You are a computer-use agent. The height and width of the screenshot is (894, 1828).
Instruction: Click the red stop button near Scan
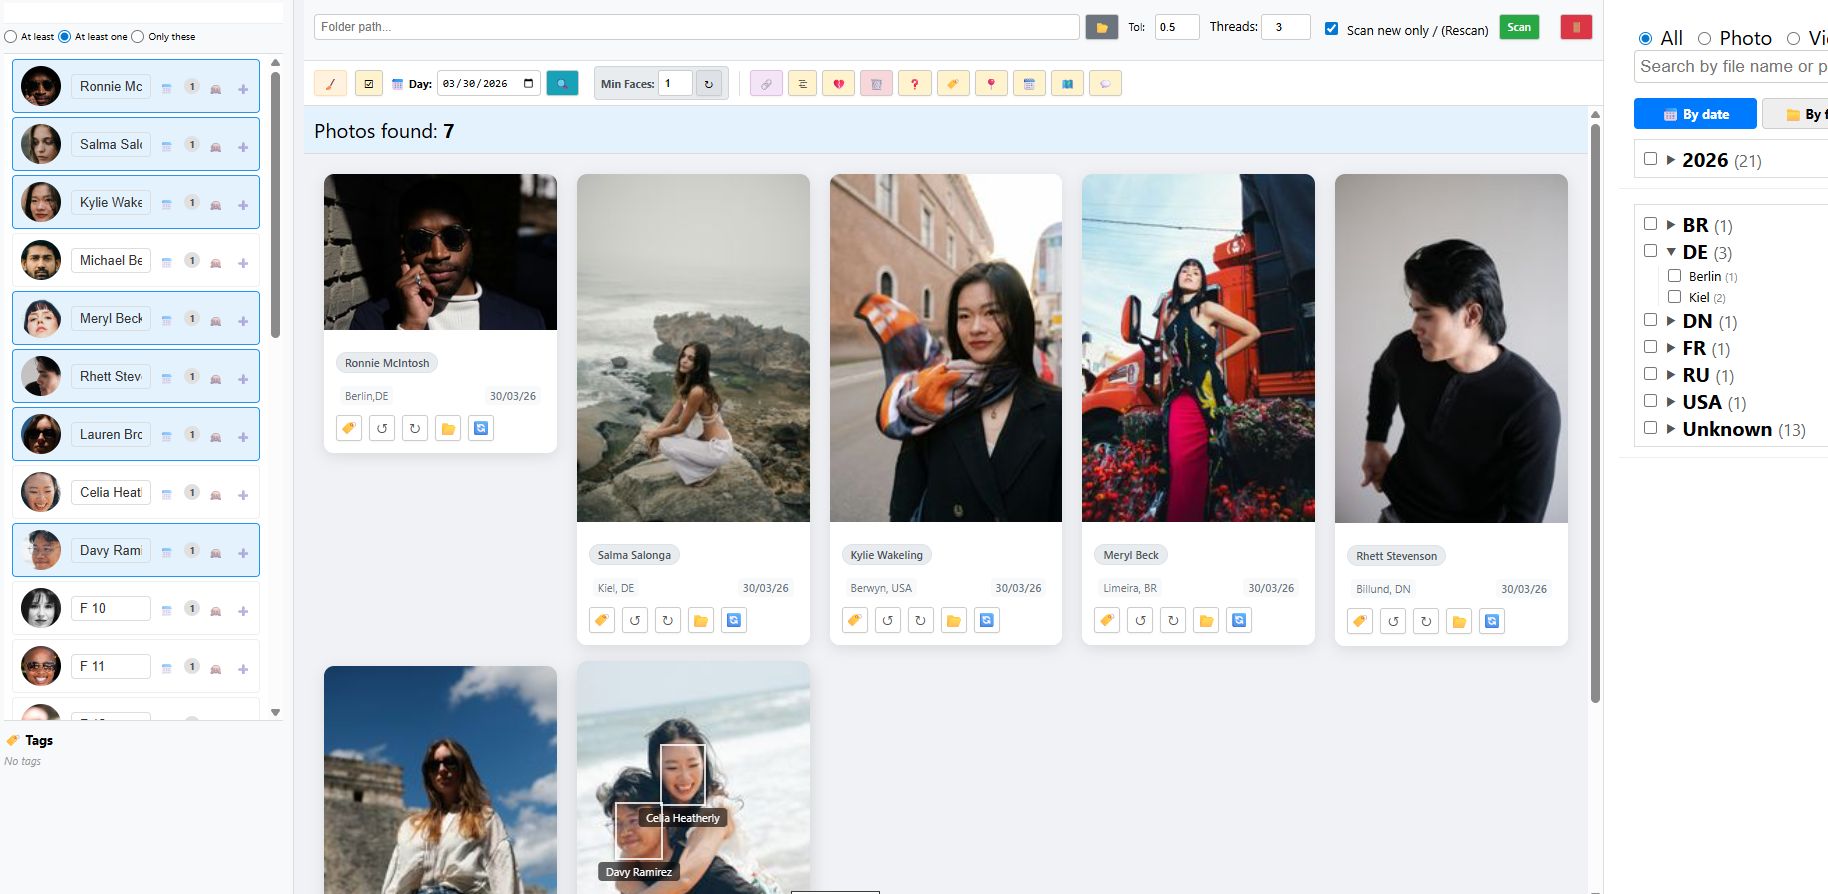pos(1576,27)
